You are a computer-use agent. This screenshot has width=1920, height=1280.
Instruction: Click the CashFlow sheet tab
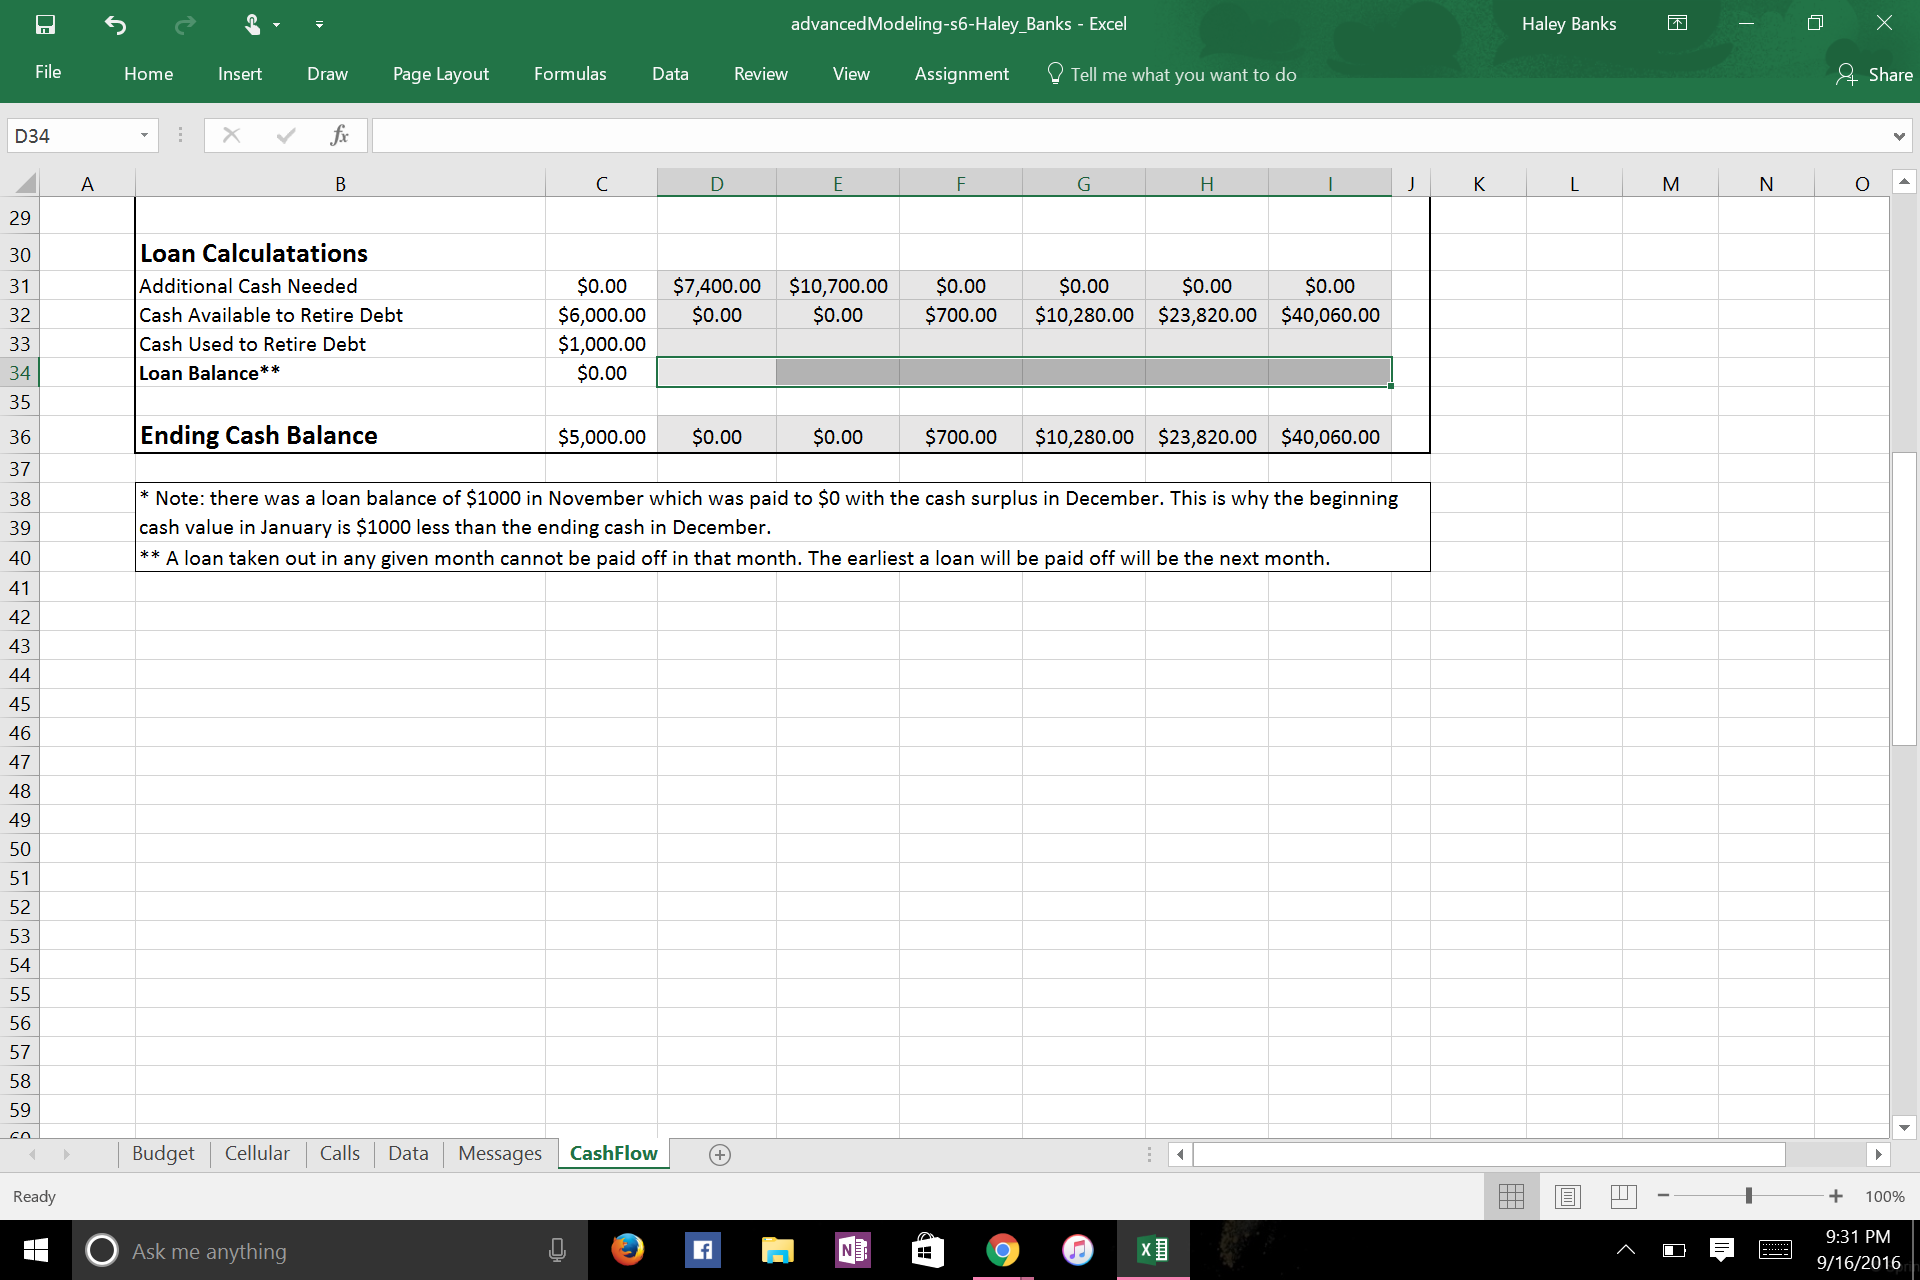pos(613,1153)
